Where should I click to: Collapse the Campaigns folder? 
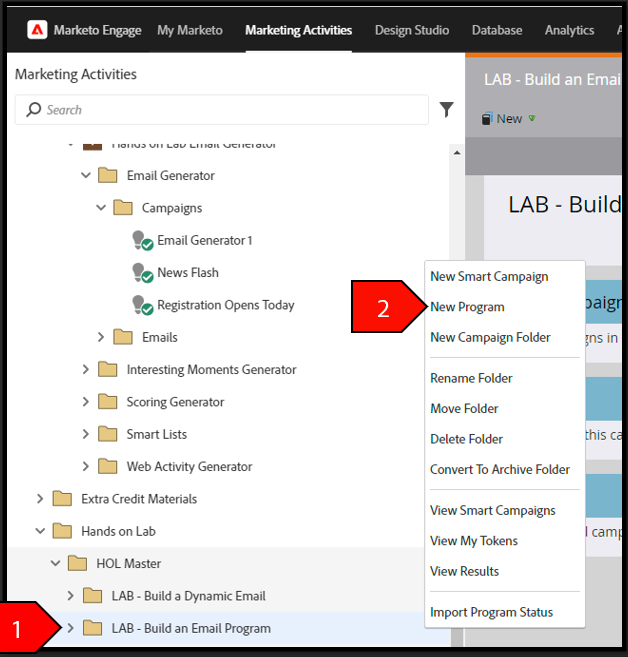pos(101,207)
